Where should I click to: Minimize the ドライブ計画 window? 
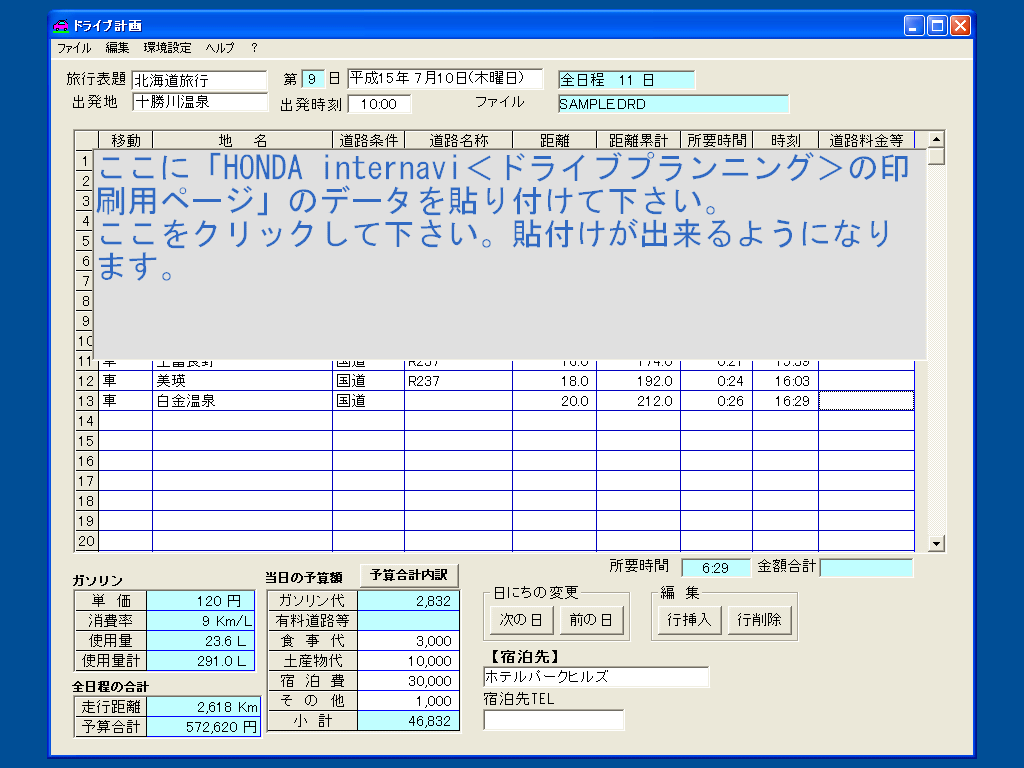tap(914, 25)
